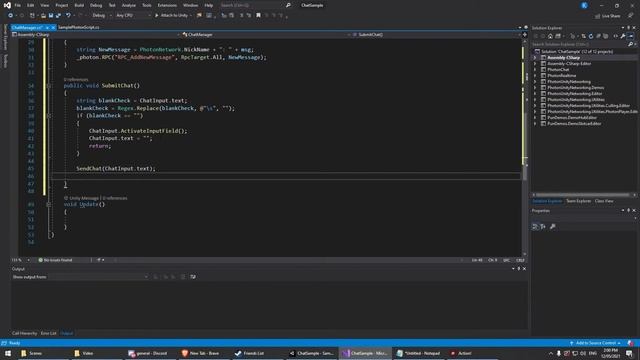This screenshot has height=360, width=640.
Task: Switch to Error List tab
Action: [49, 333]
